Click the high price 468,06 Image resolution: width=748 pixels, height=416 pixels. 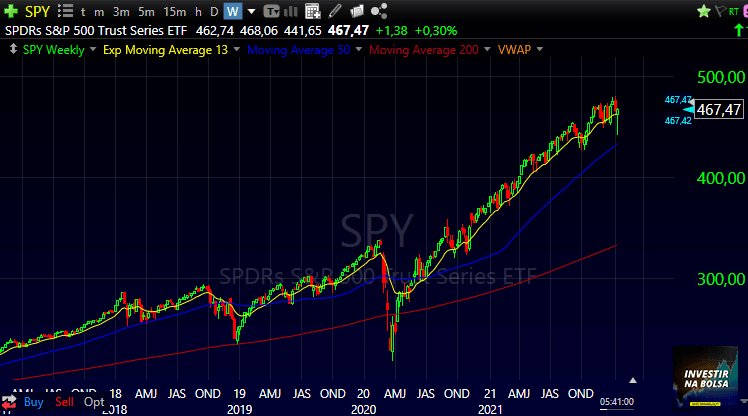(x=259, y=31)
